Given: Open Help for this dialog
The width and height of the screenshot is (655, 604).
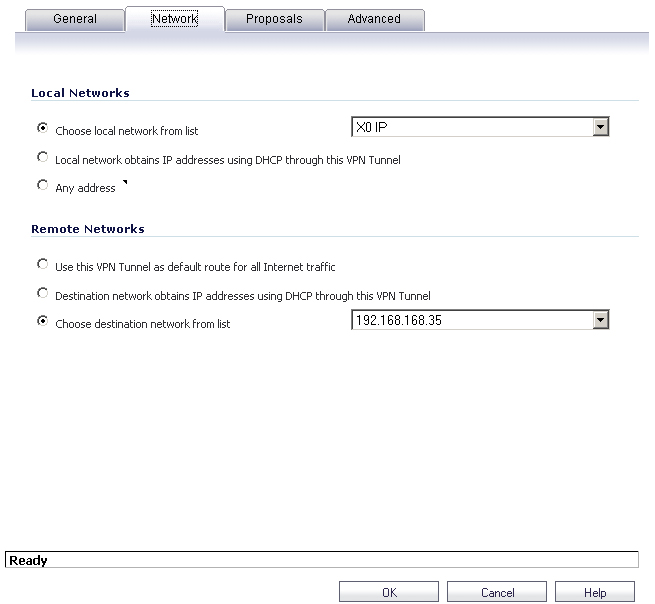Looking at the screenshot, I should (595, 592).
